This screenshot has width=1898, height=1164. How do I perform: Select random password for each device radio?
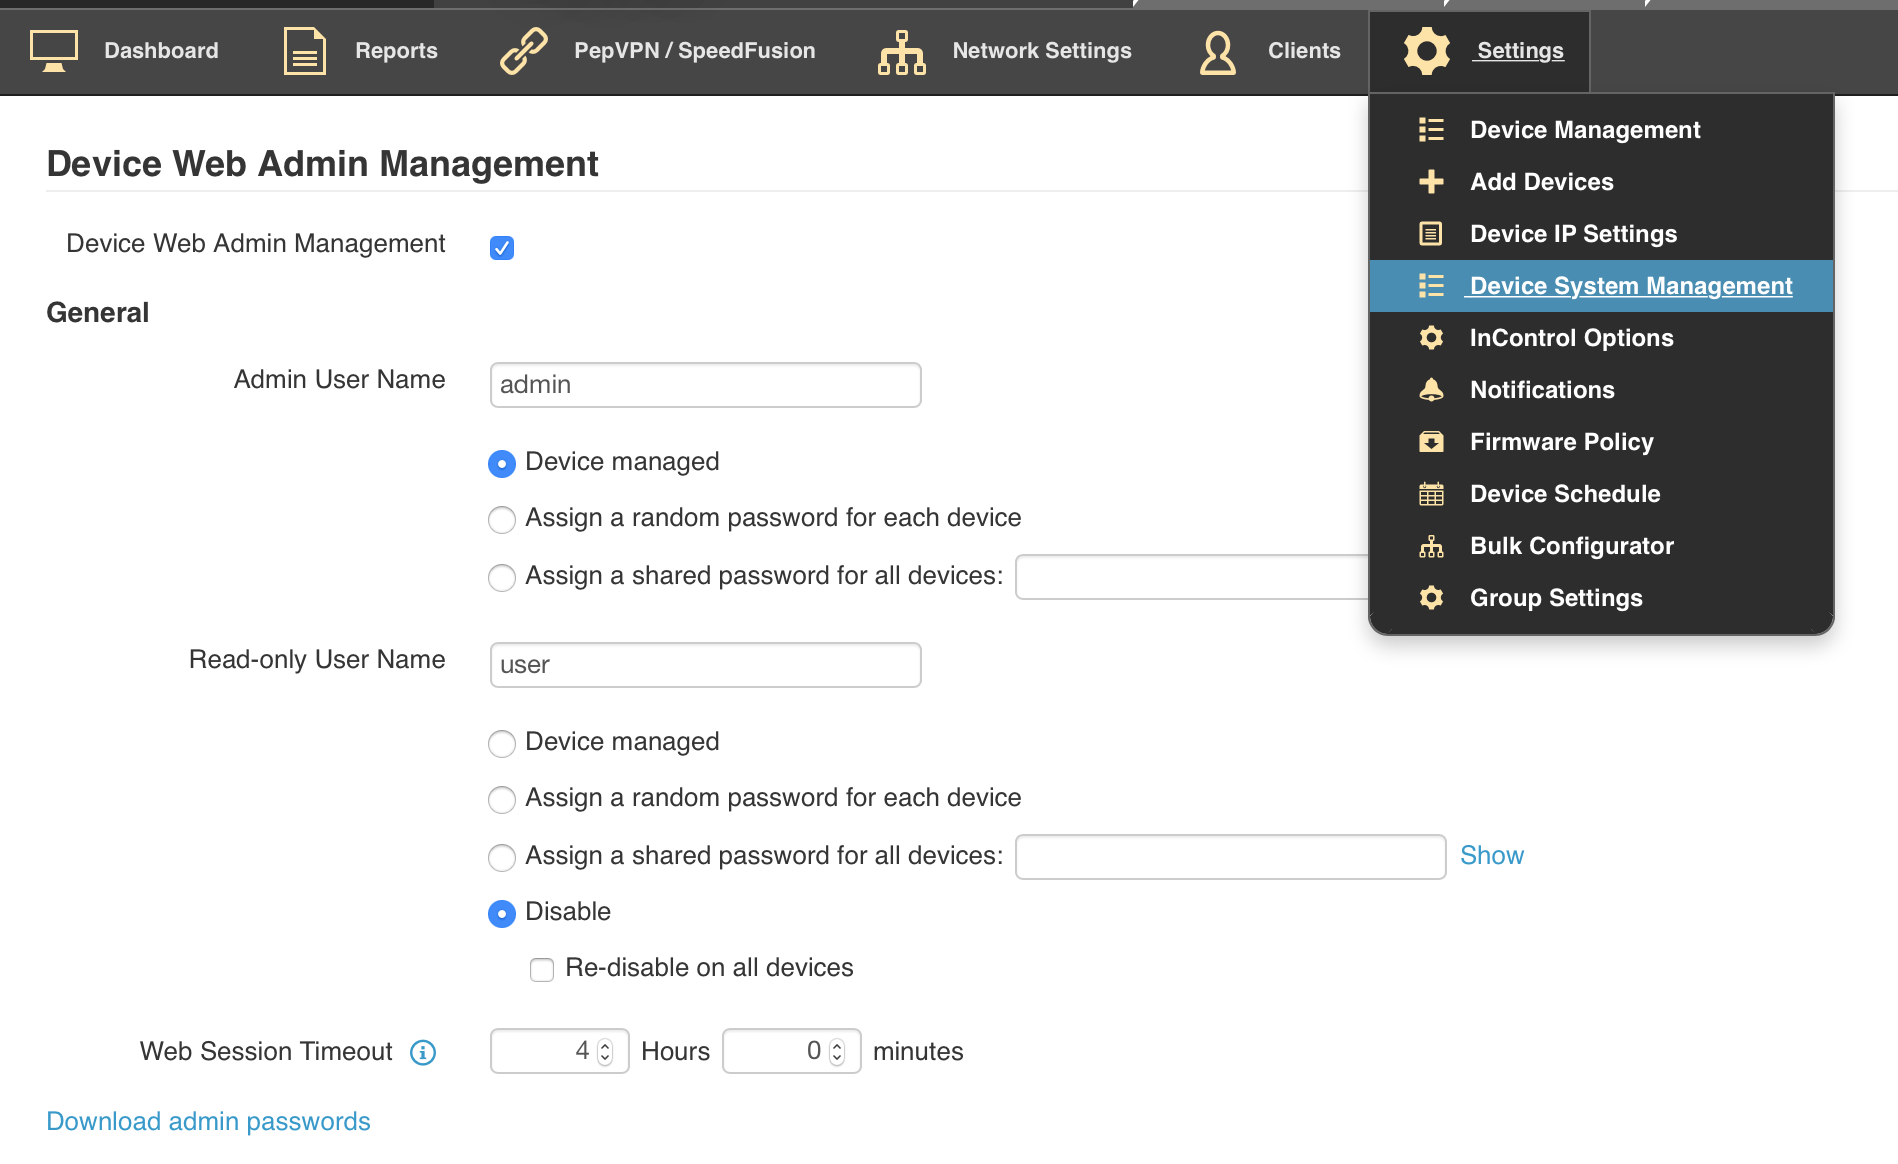(502, 519)
